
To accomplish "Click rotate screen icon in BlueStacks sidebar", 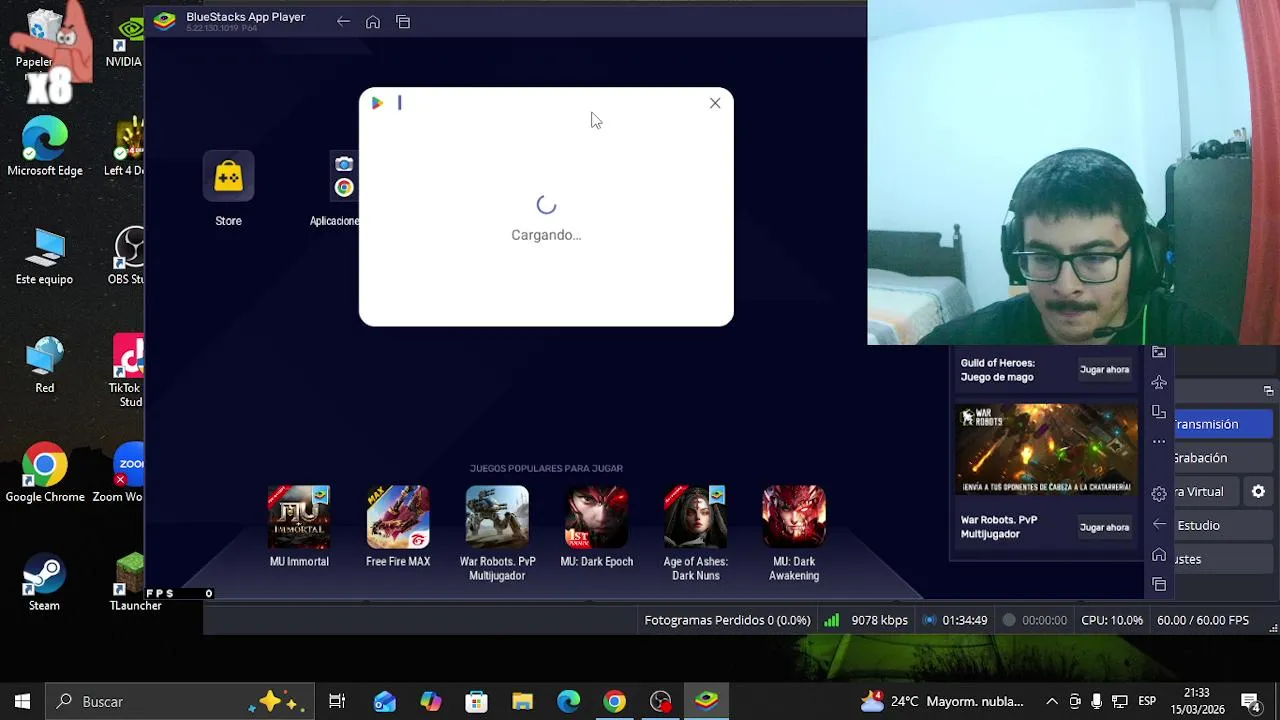I will (x=1159, y=411).
